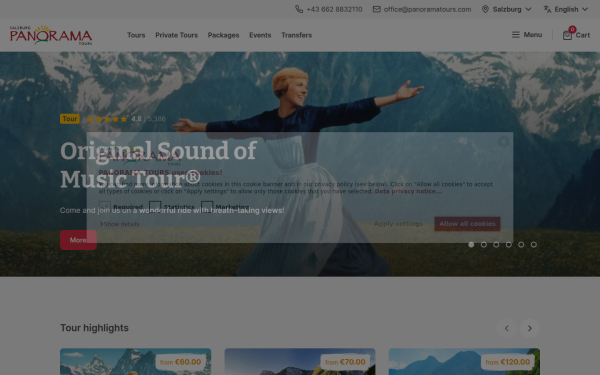Select the first hero carousel dot

tap(471, 245)
